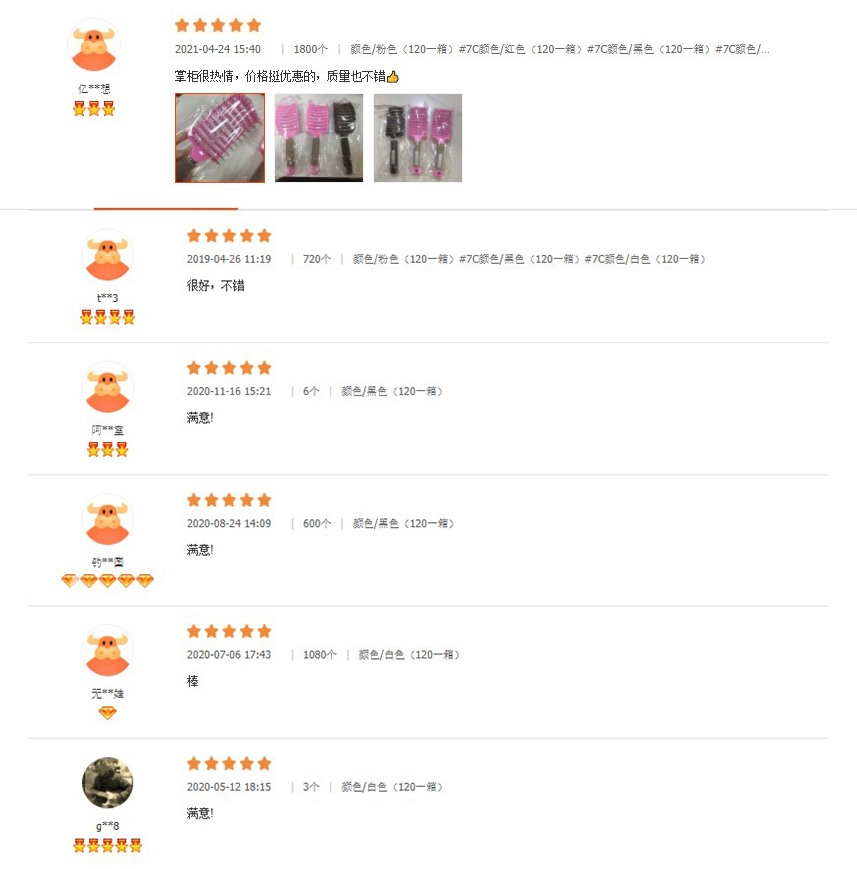
Task: Click the avatar of reviewer t**3
Action: pos(108,255)
